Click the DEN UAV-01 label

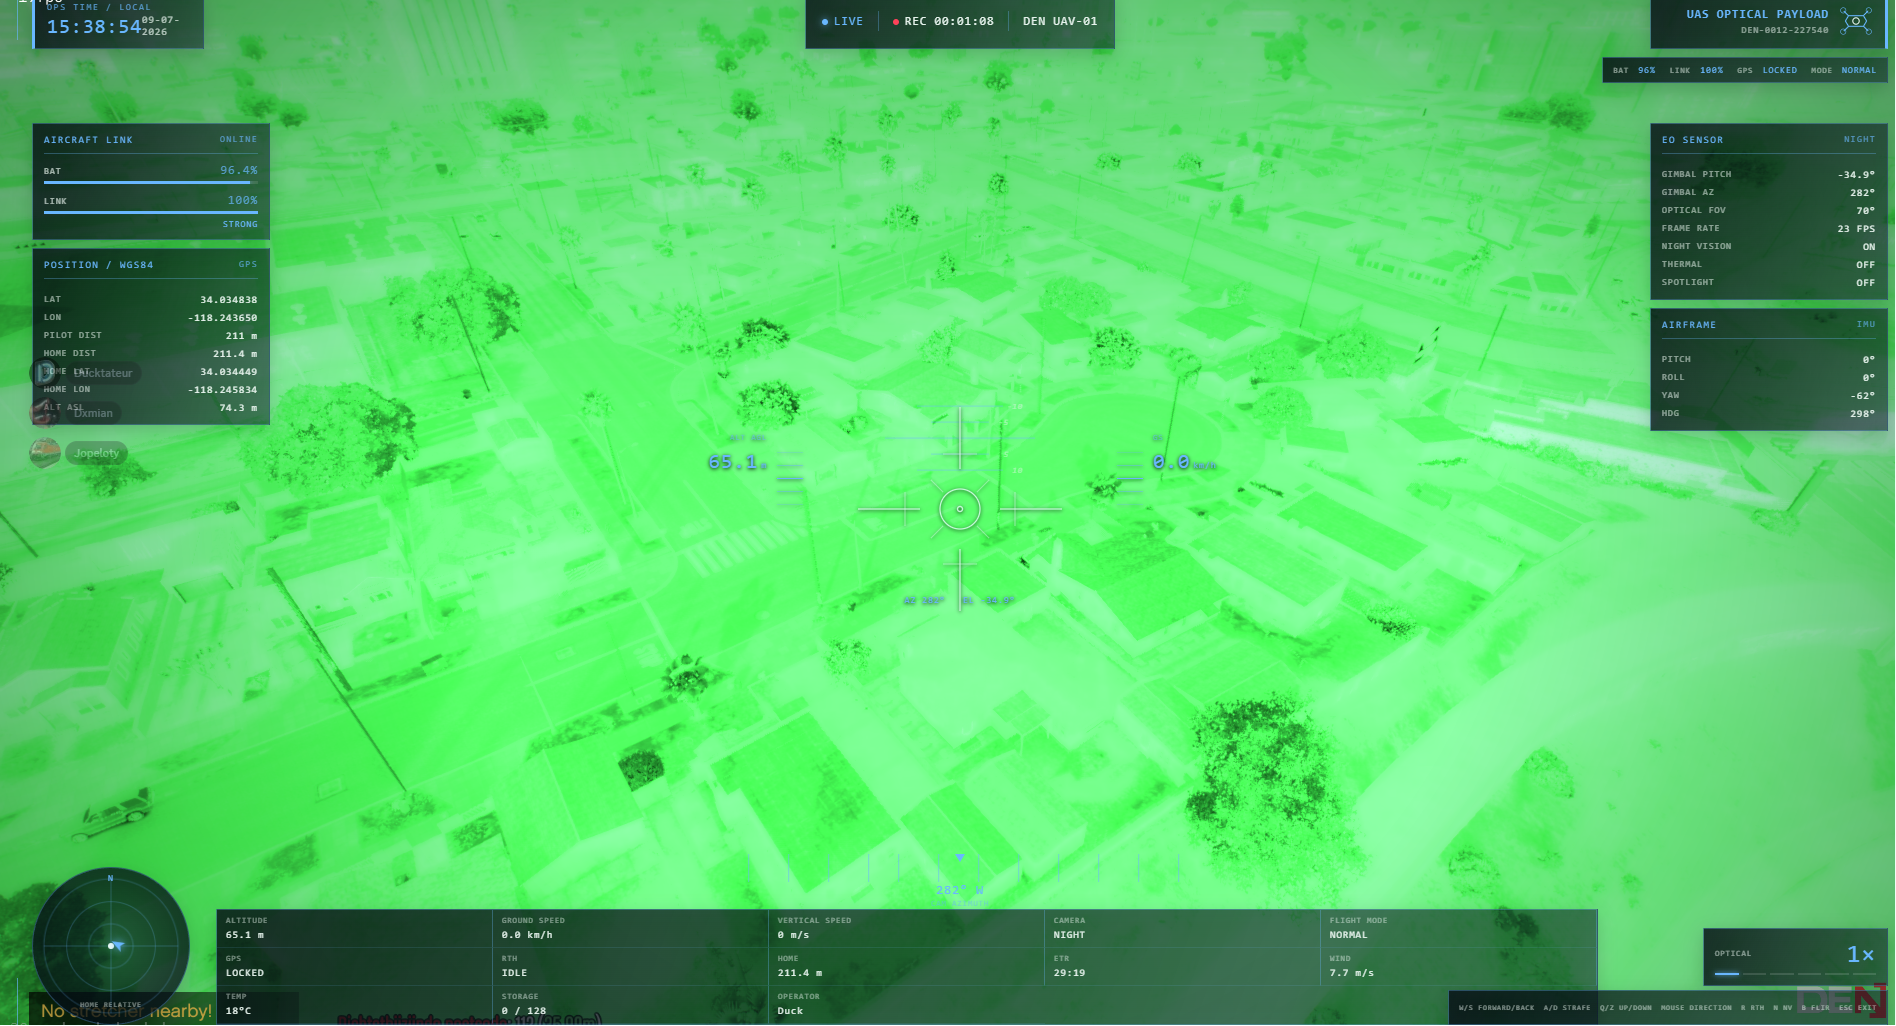[1060, 22]
